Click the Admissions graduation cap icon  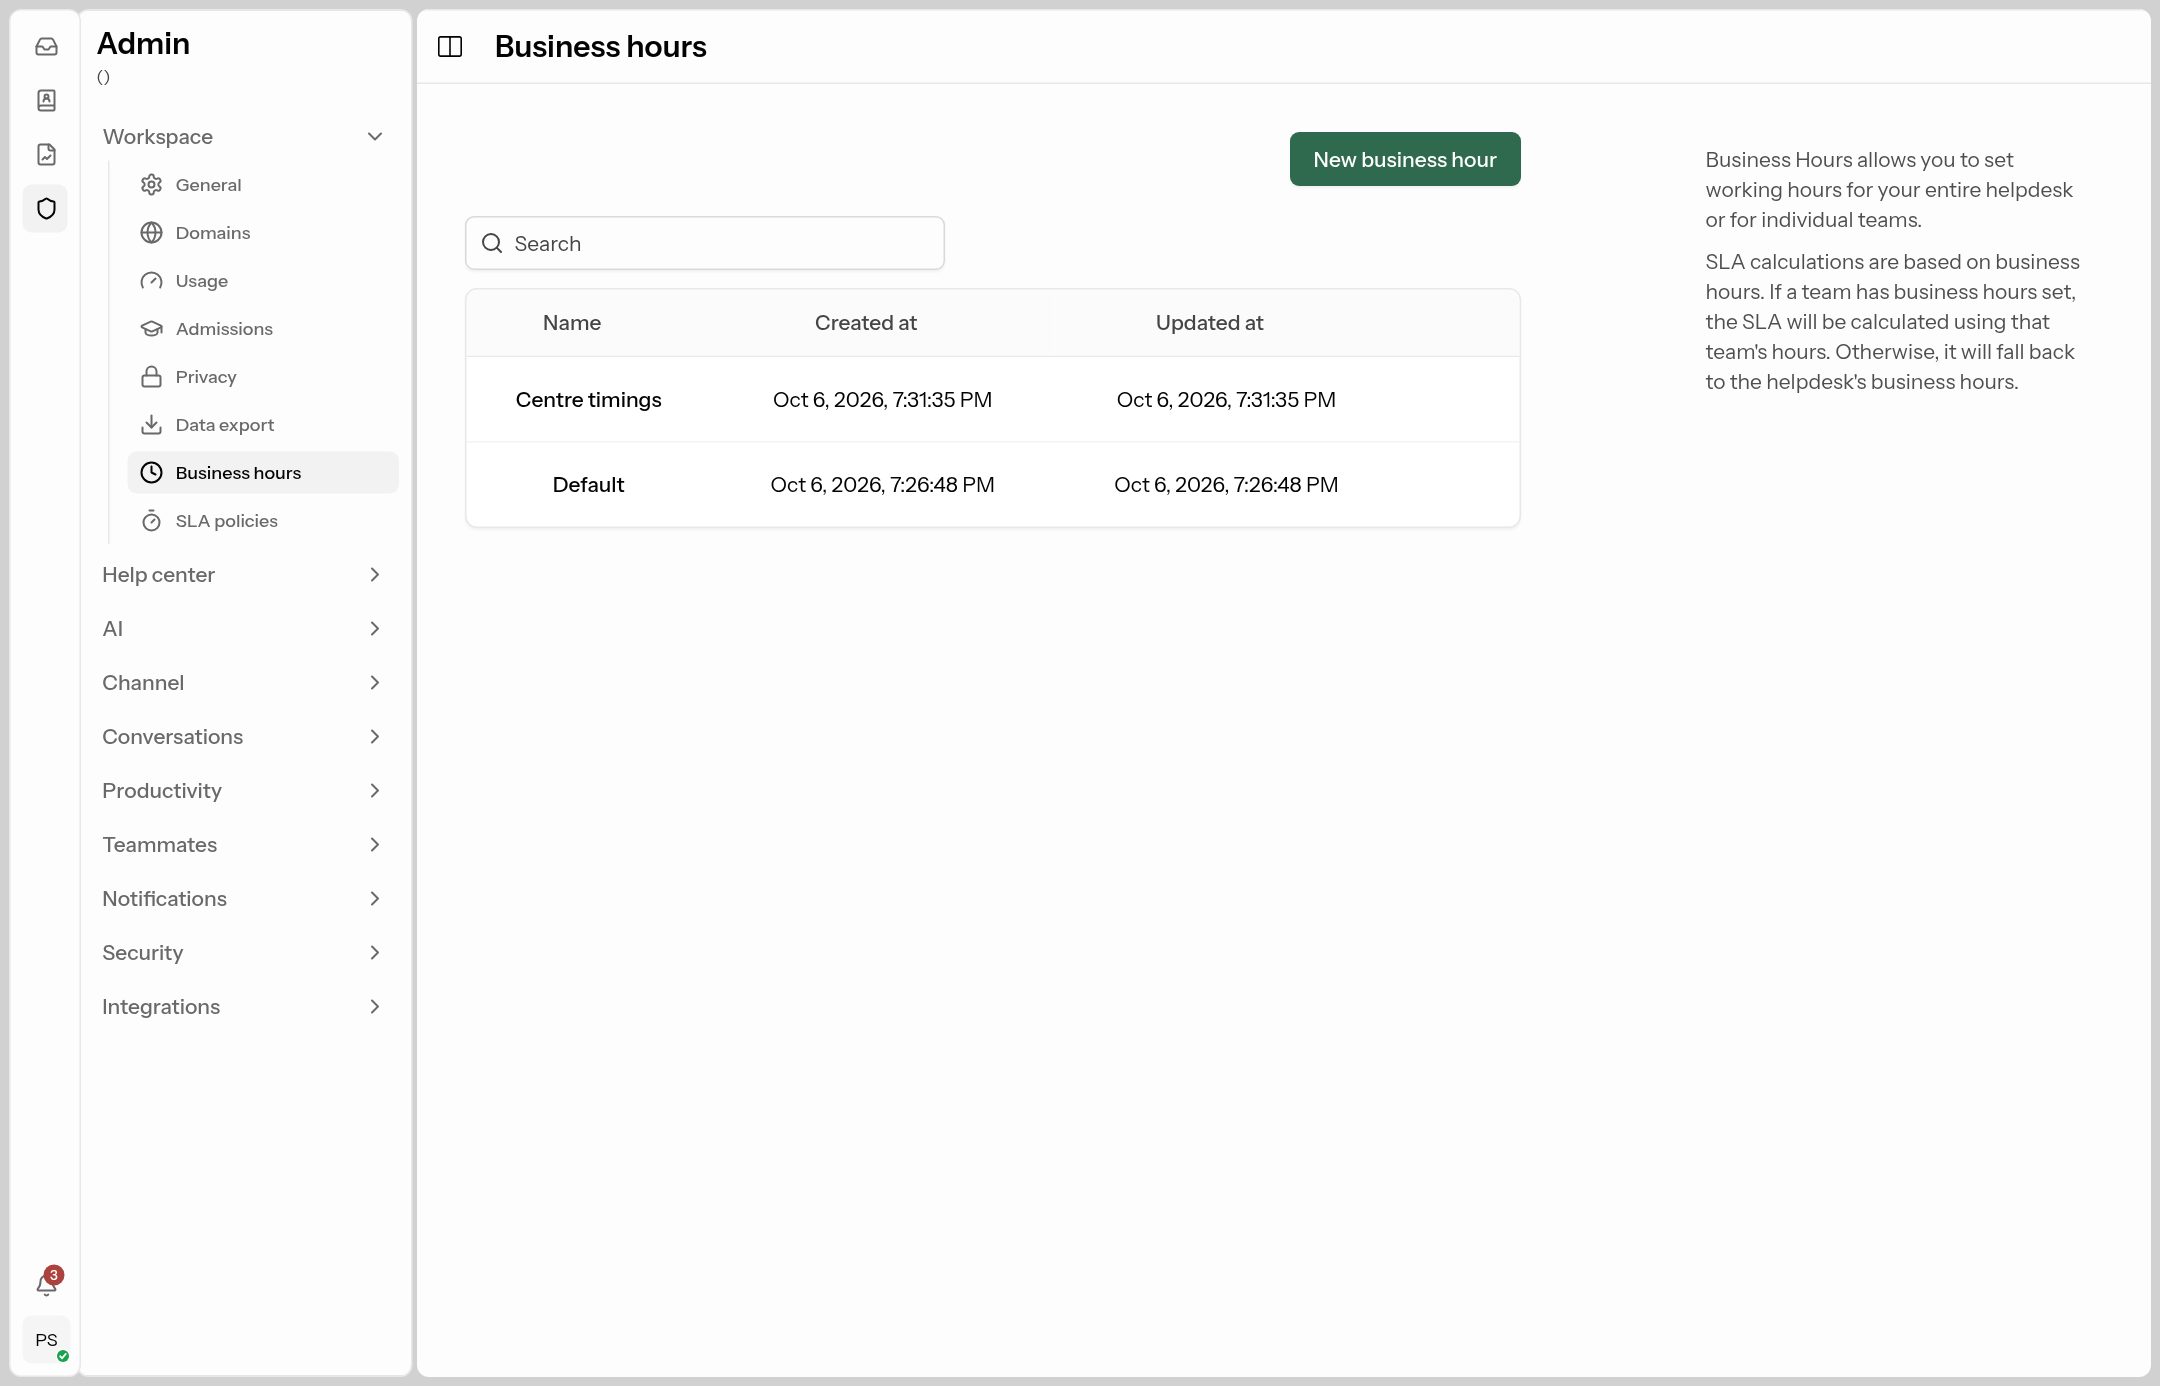click(x=151, y=328)
